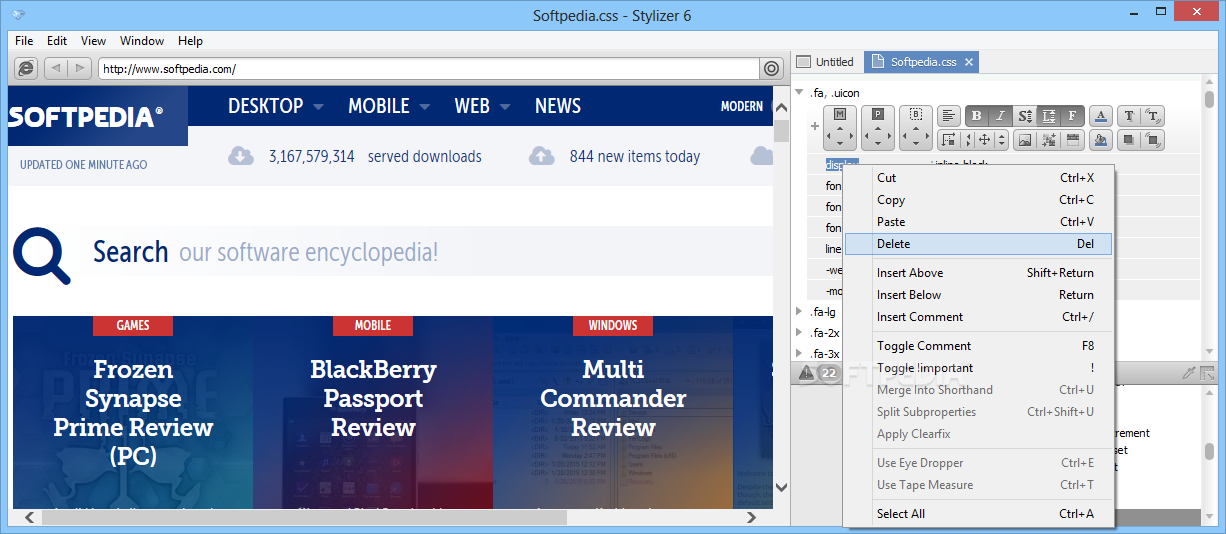This screenshot has height=534, width=1226.
Task: Click the search magnifier on Softpedia page
Action: [42, 256]
